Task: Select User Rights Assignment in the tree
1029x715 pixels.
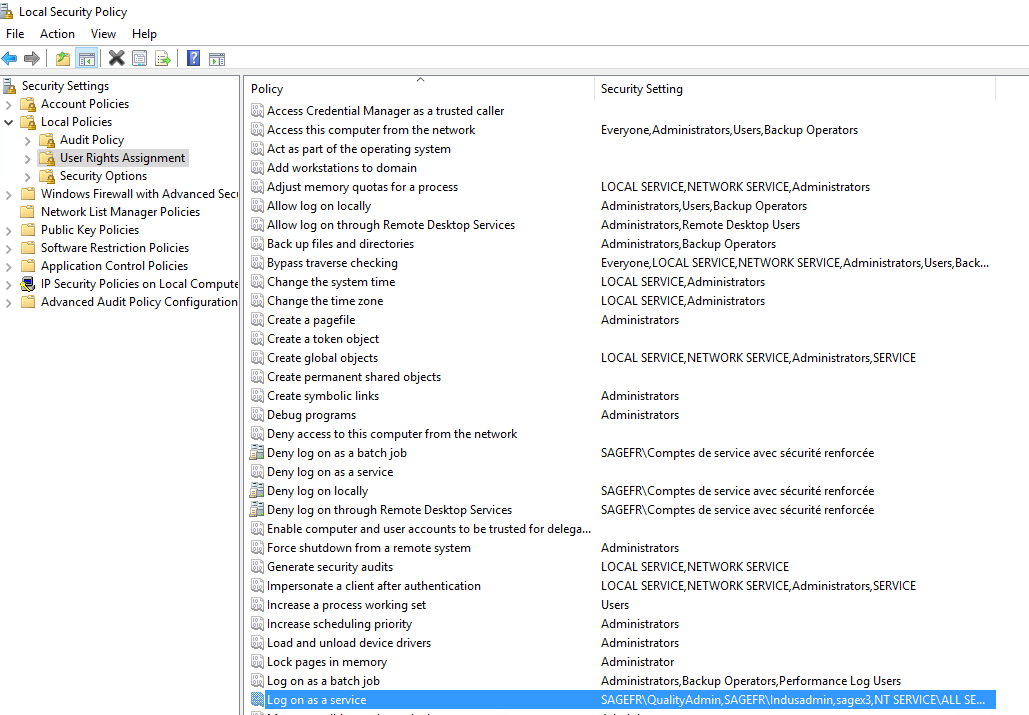Action: (x=122, y=158)
